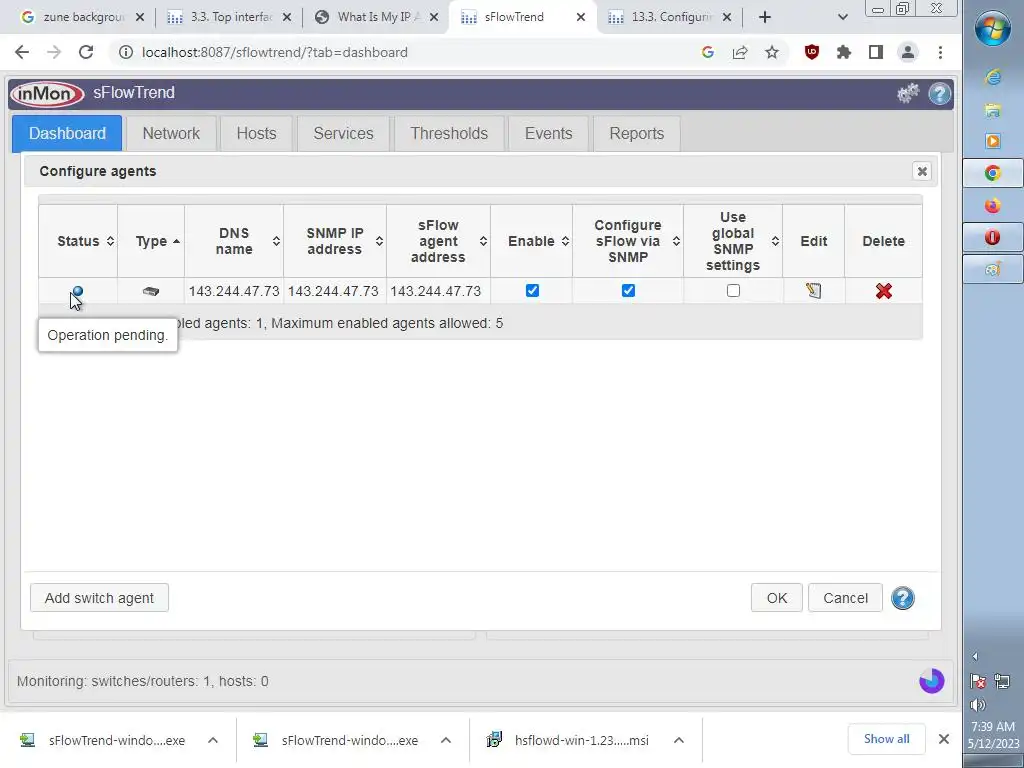Open Chrome profile avatar

click(908, 52)
